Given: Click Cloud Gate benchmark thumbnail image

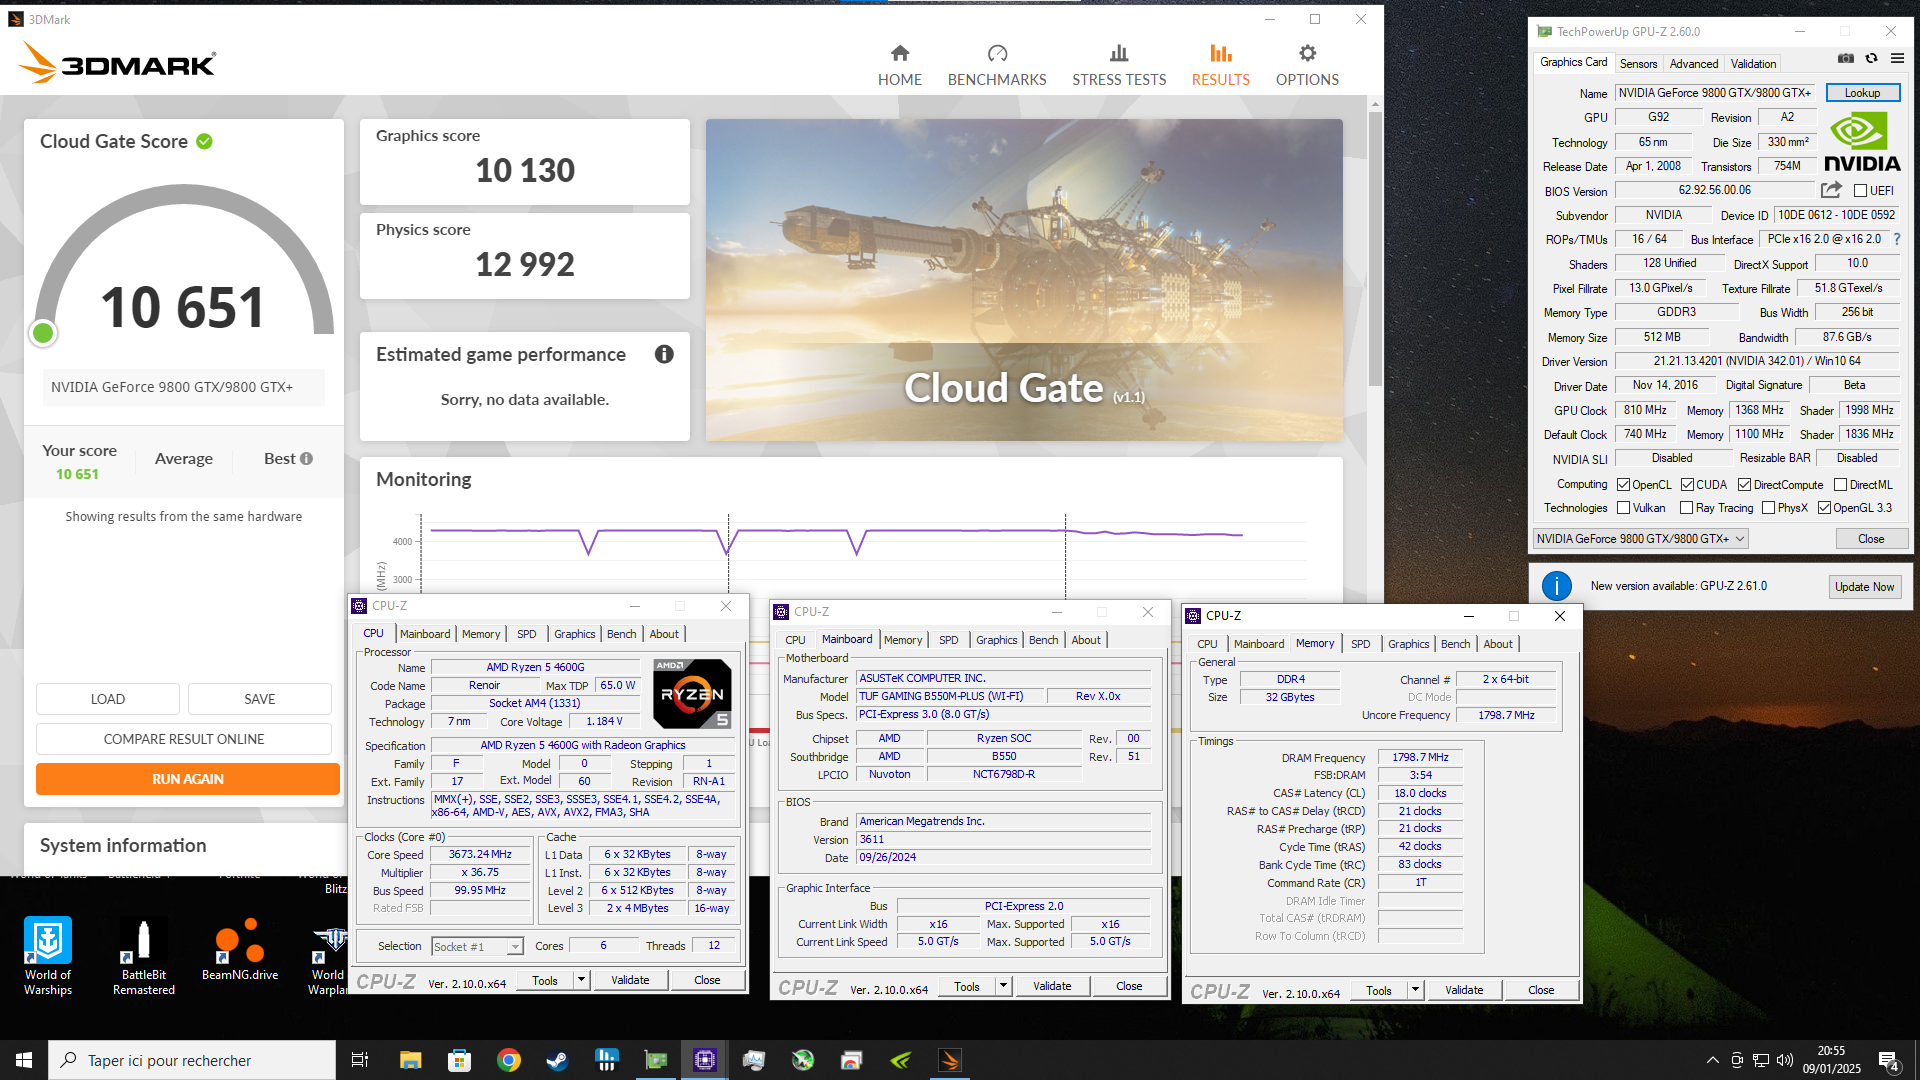Looking at the screenshot, I should point(1024,280).
